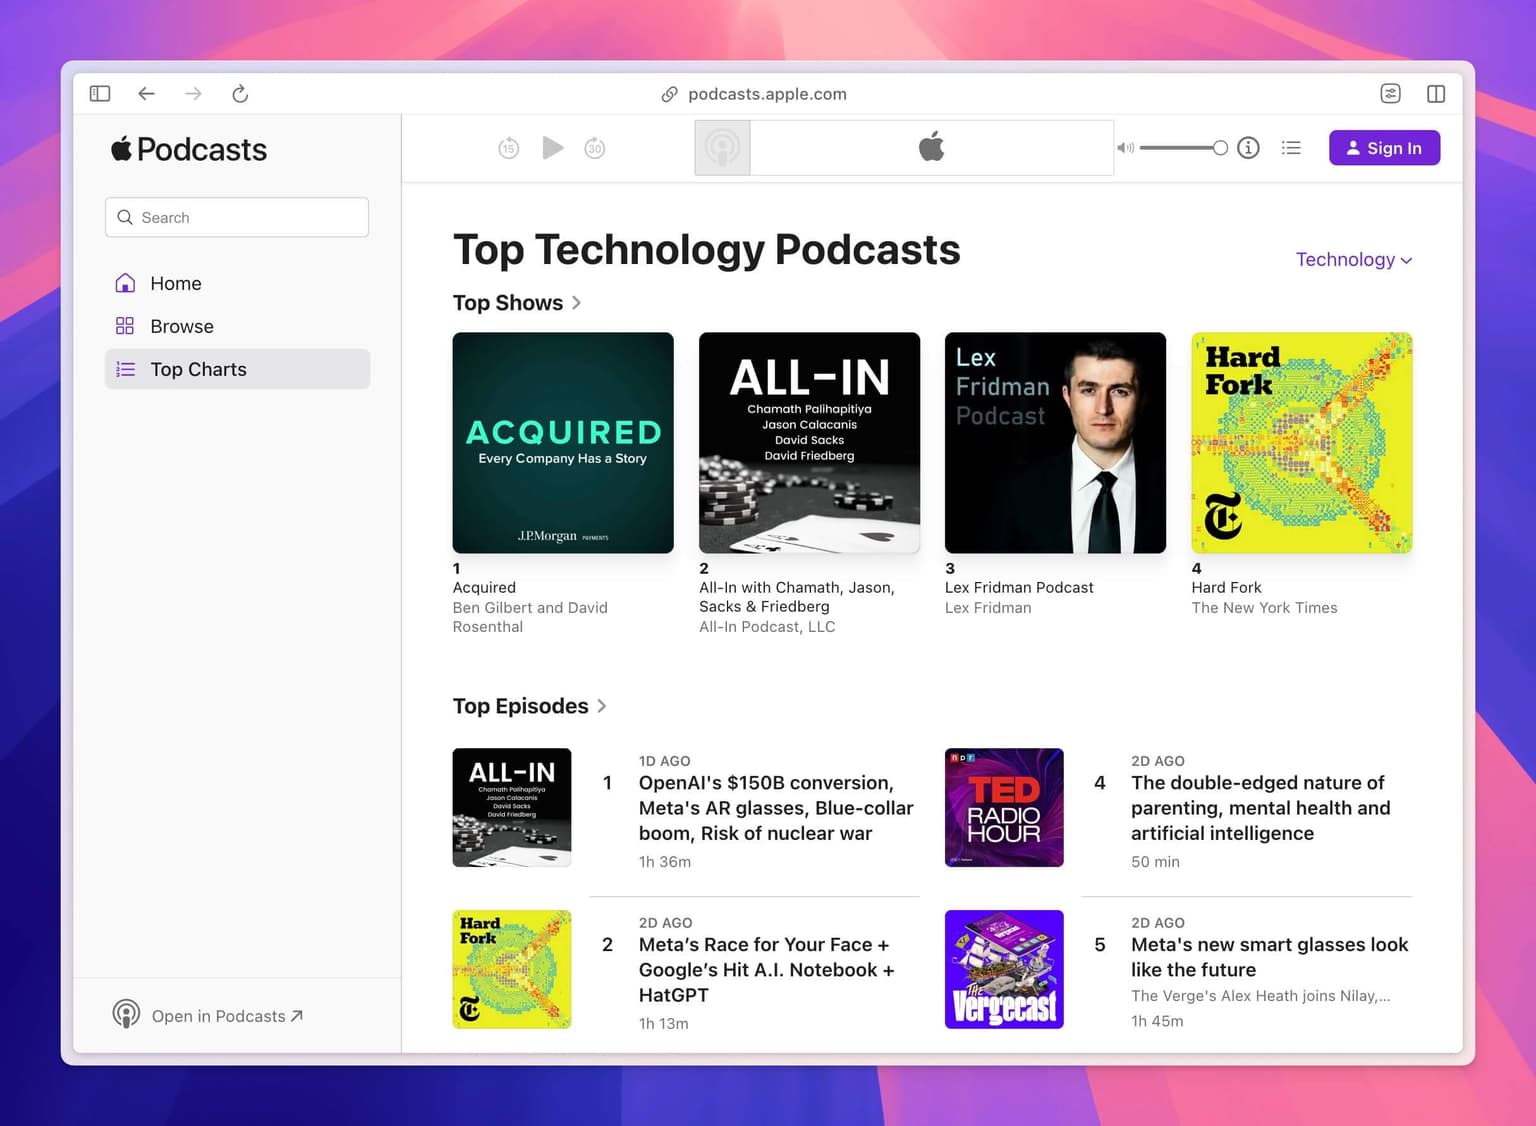Click the Apple logo in player display
Screen dimensions: 1536x1126
(x=932, y=147)
